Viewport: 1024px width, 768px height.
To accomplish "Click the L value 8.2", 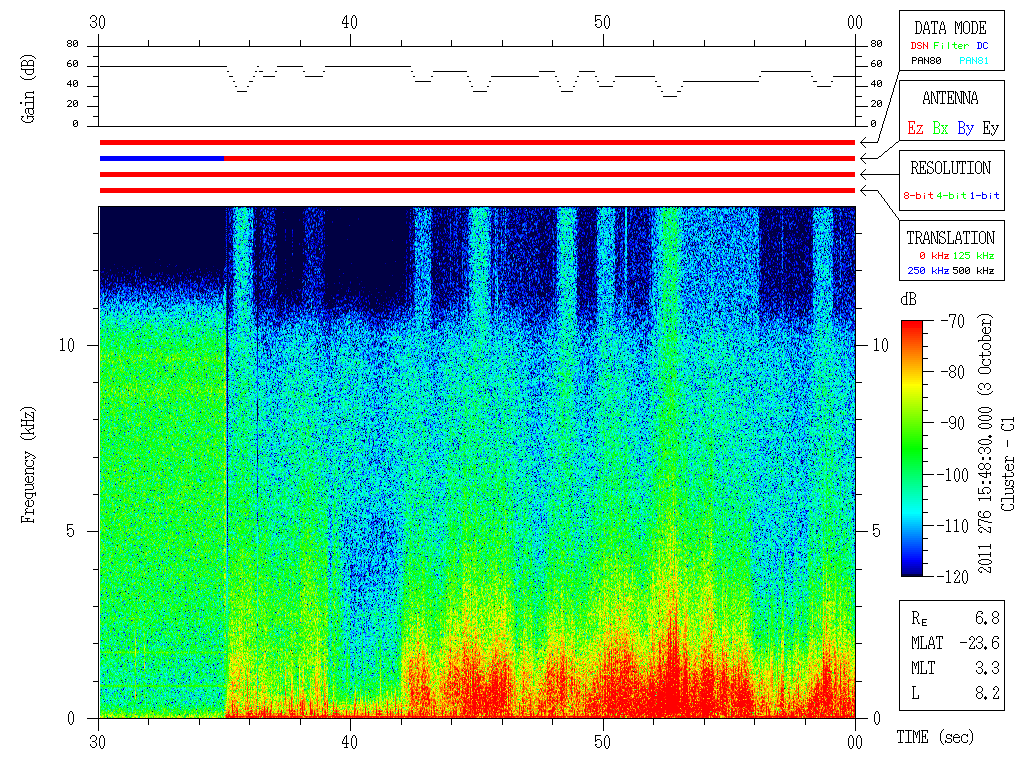I will (x=987, y=693).
